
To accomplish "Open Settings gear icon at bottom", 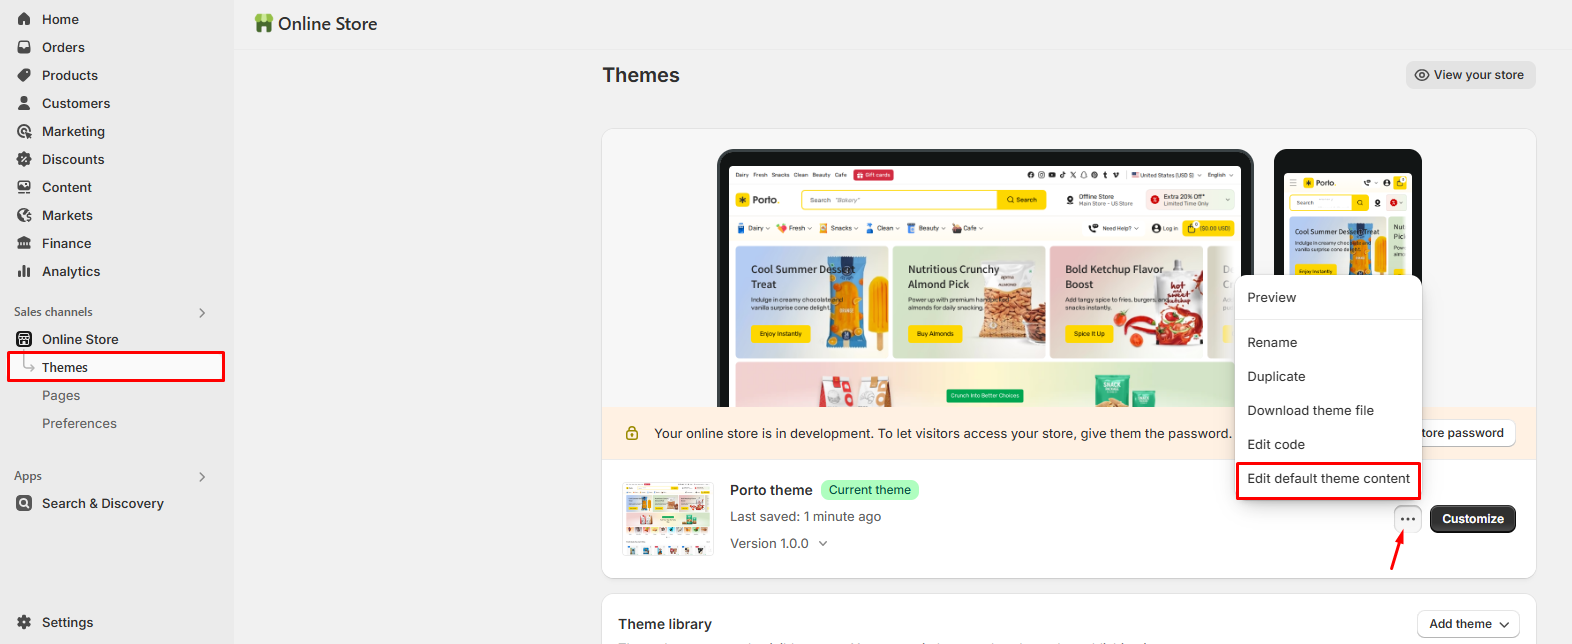I will point(24,622).
